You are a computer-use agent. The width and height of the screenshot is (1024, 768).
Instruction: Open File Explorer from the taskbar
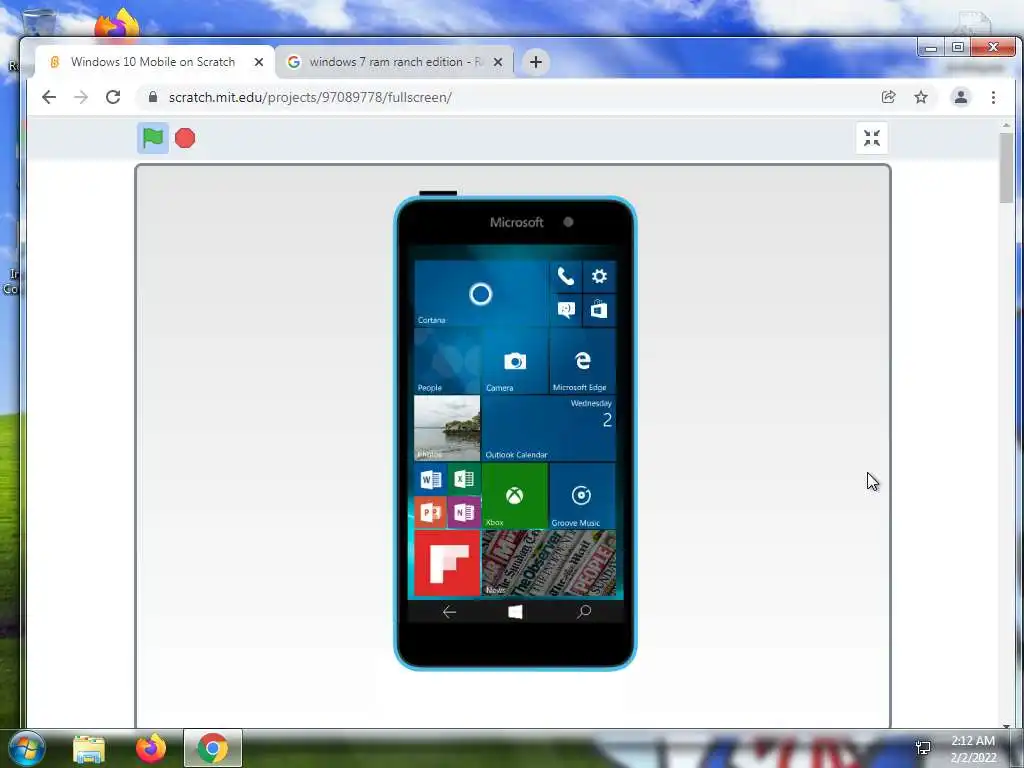pos(89,748)
